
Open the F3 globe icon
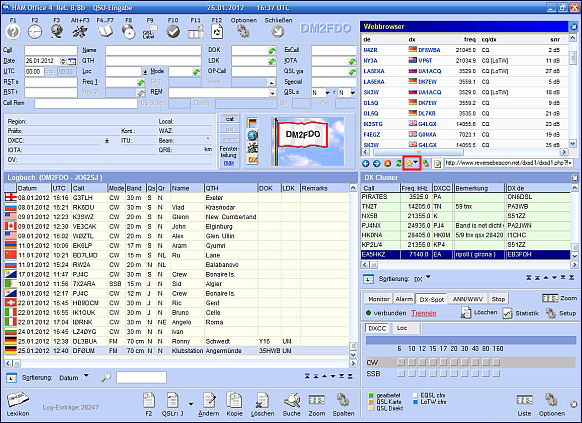point(57,32)
